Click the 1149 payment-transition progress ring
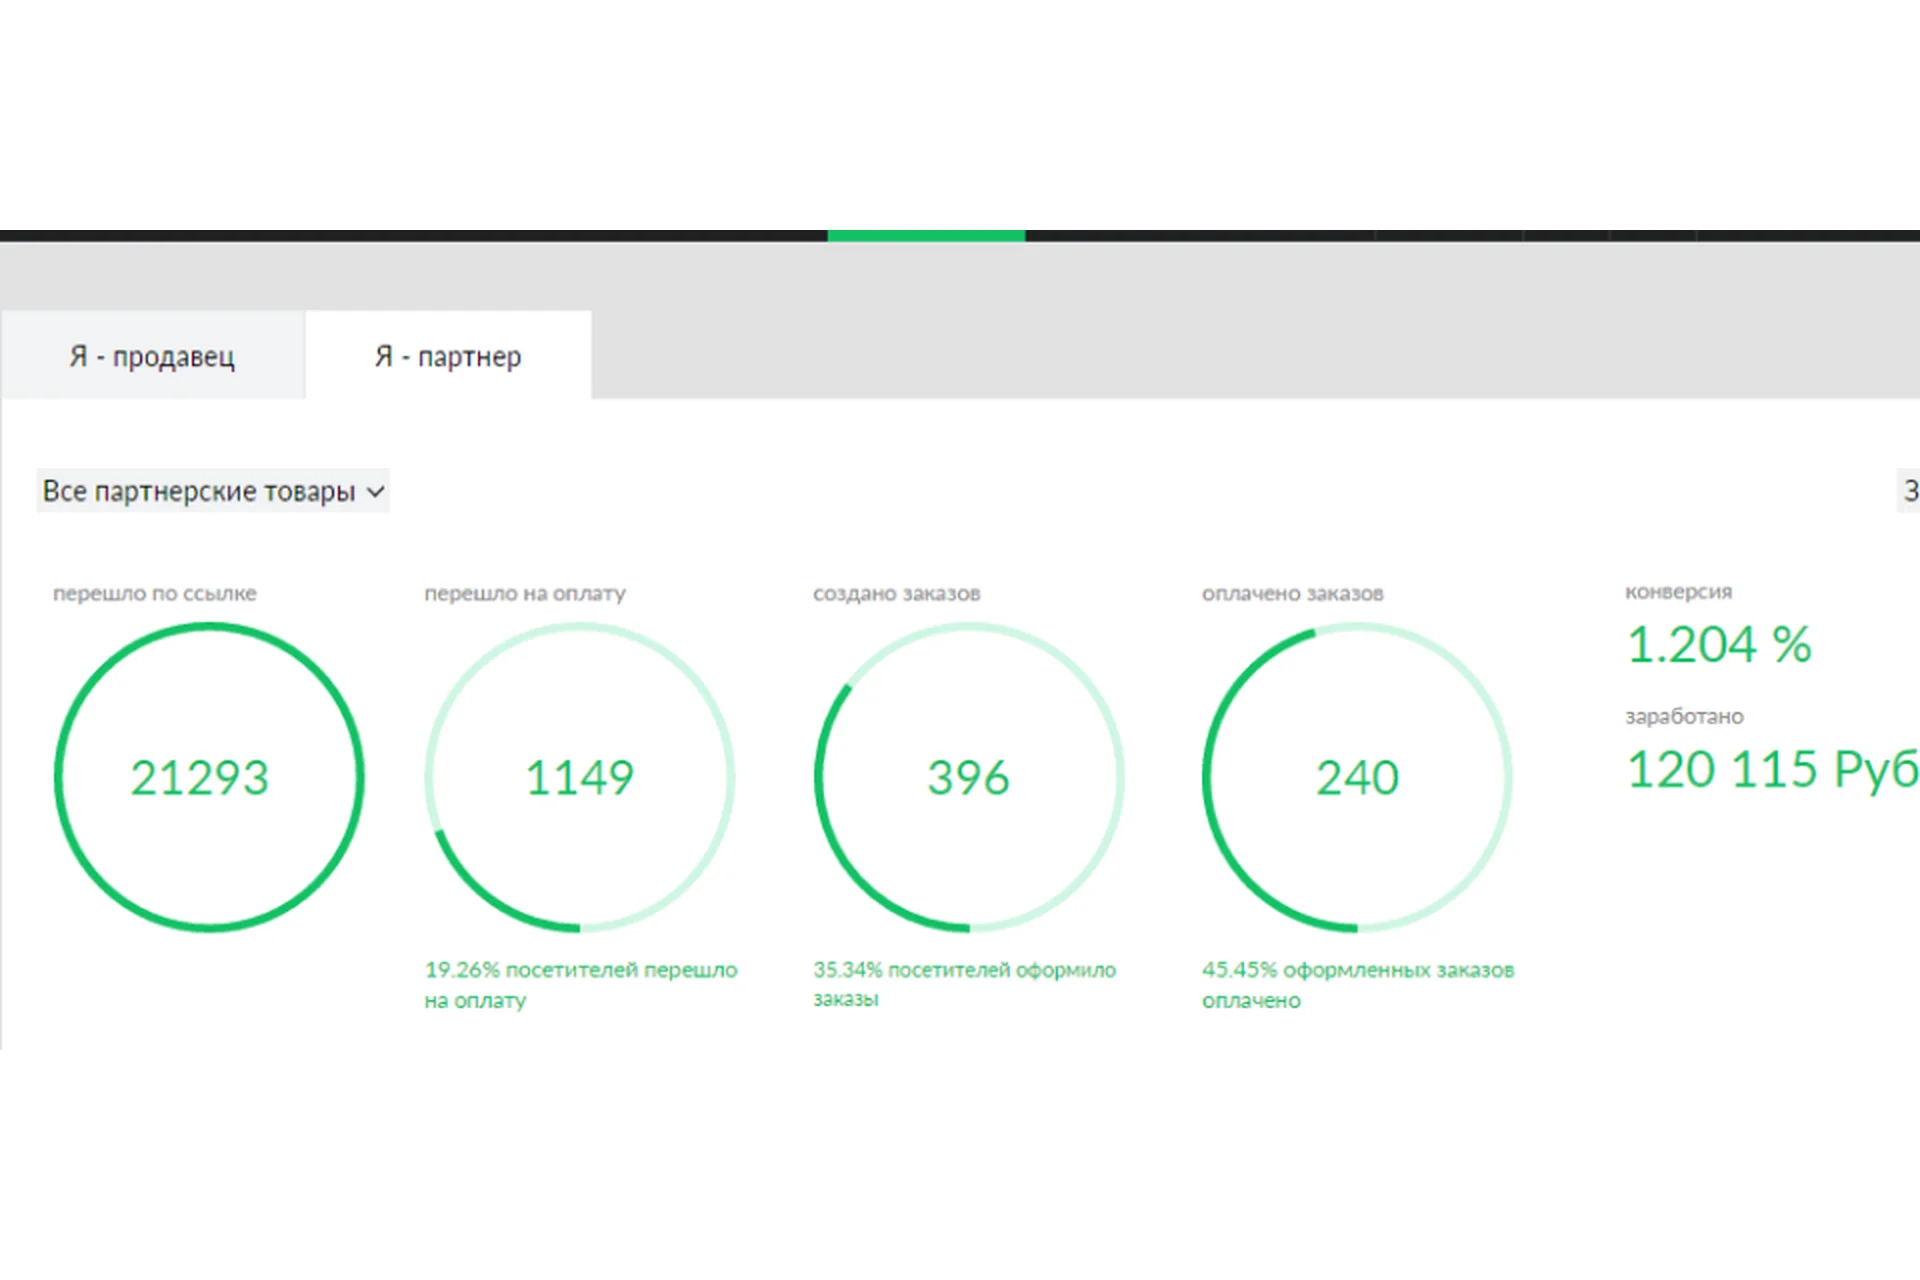Viewport: 1920px width, 1280px height. [x=580, y=778]
